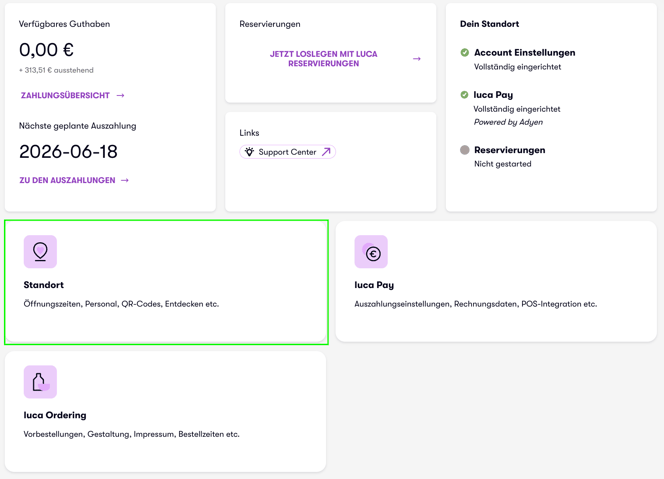
Task: Open the luca Pay card description text
Action: tap(476, 304)
